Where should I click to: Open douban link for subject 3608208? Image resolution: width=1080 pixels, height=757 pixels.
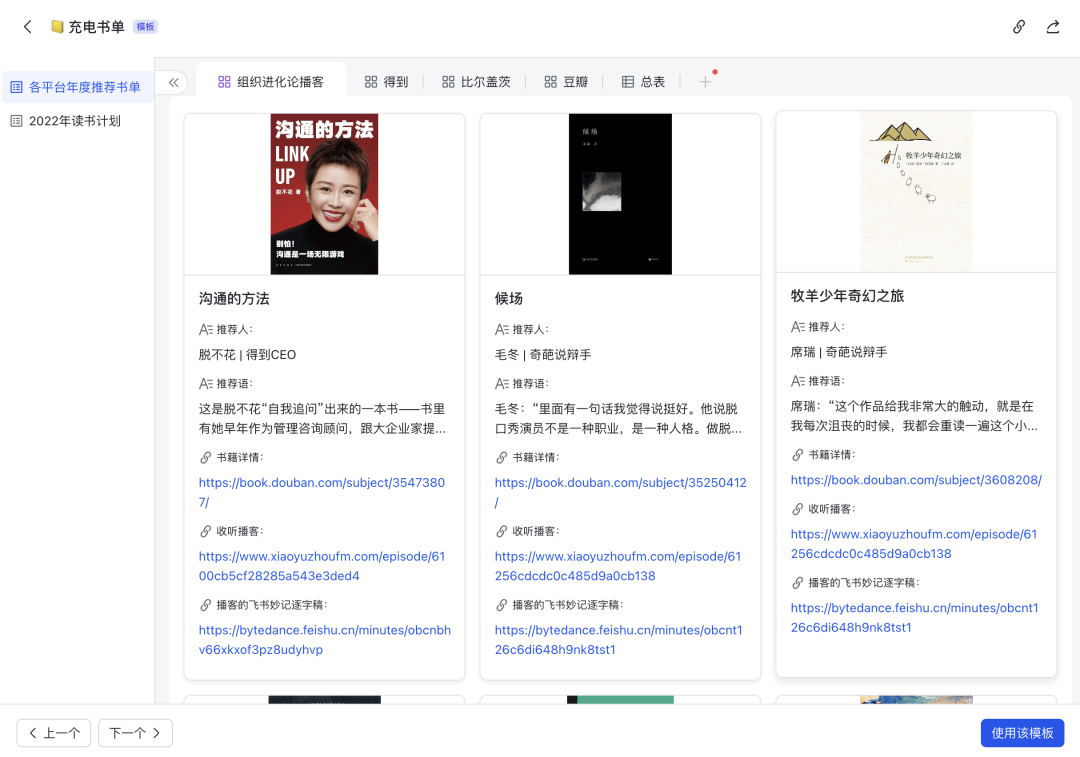pos(916,480)
